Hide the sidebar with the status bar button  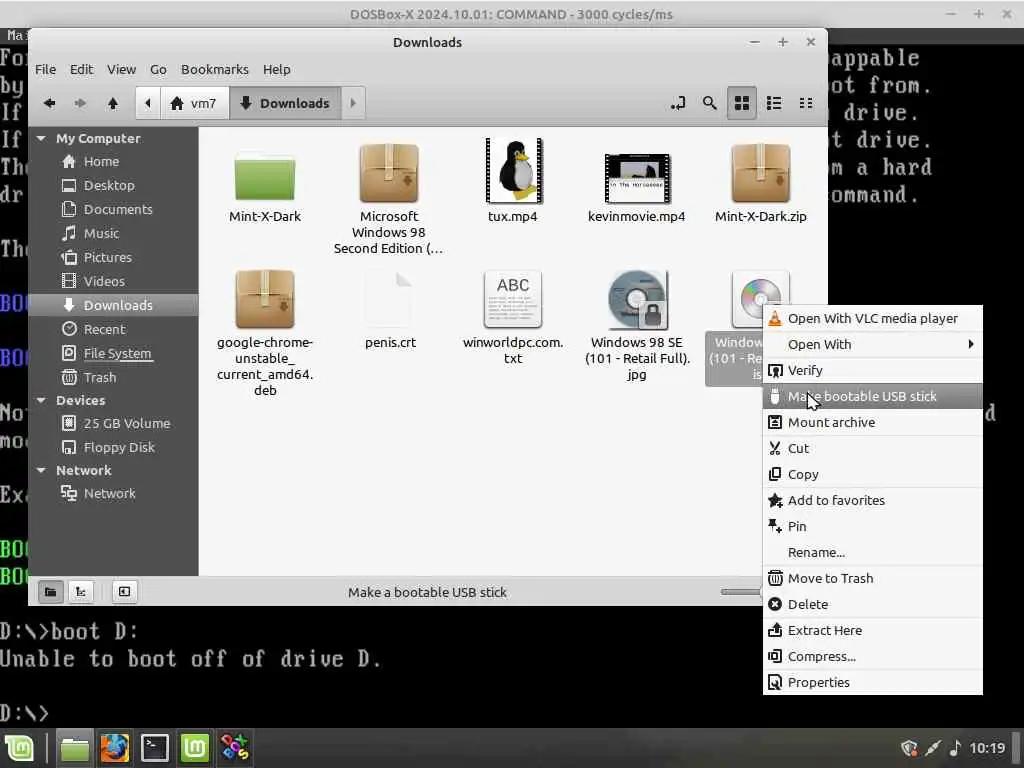(124, 592)
